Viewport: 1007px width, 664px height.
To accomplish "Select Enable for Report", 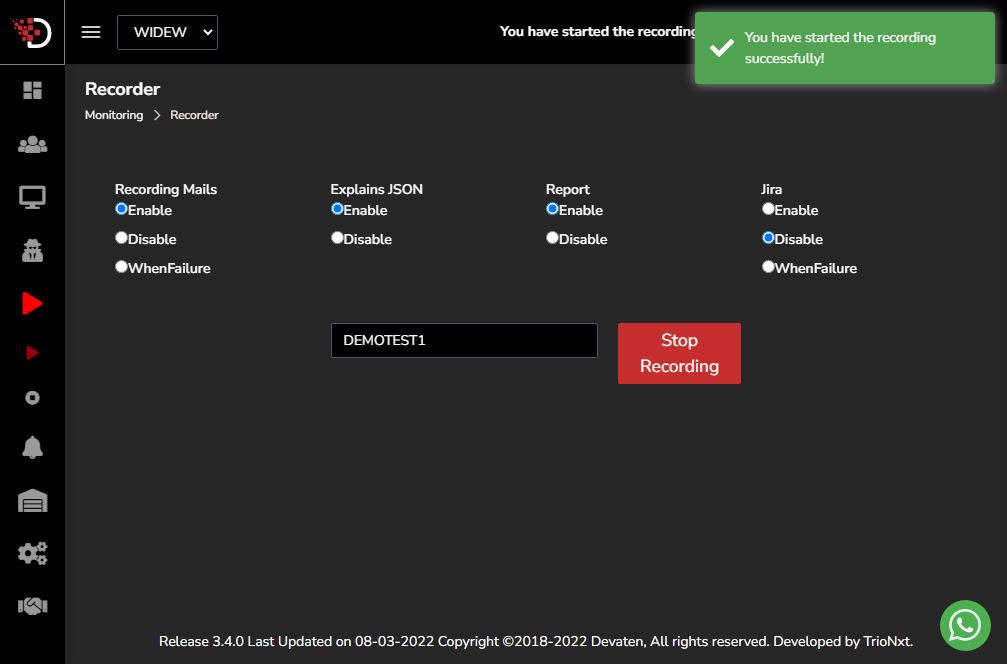I will click(x=552, y=209).
